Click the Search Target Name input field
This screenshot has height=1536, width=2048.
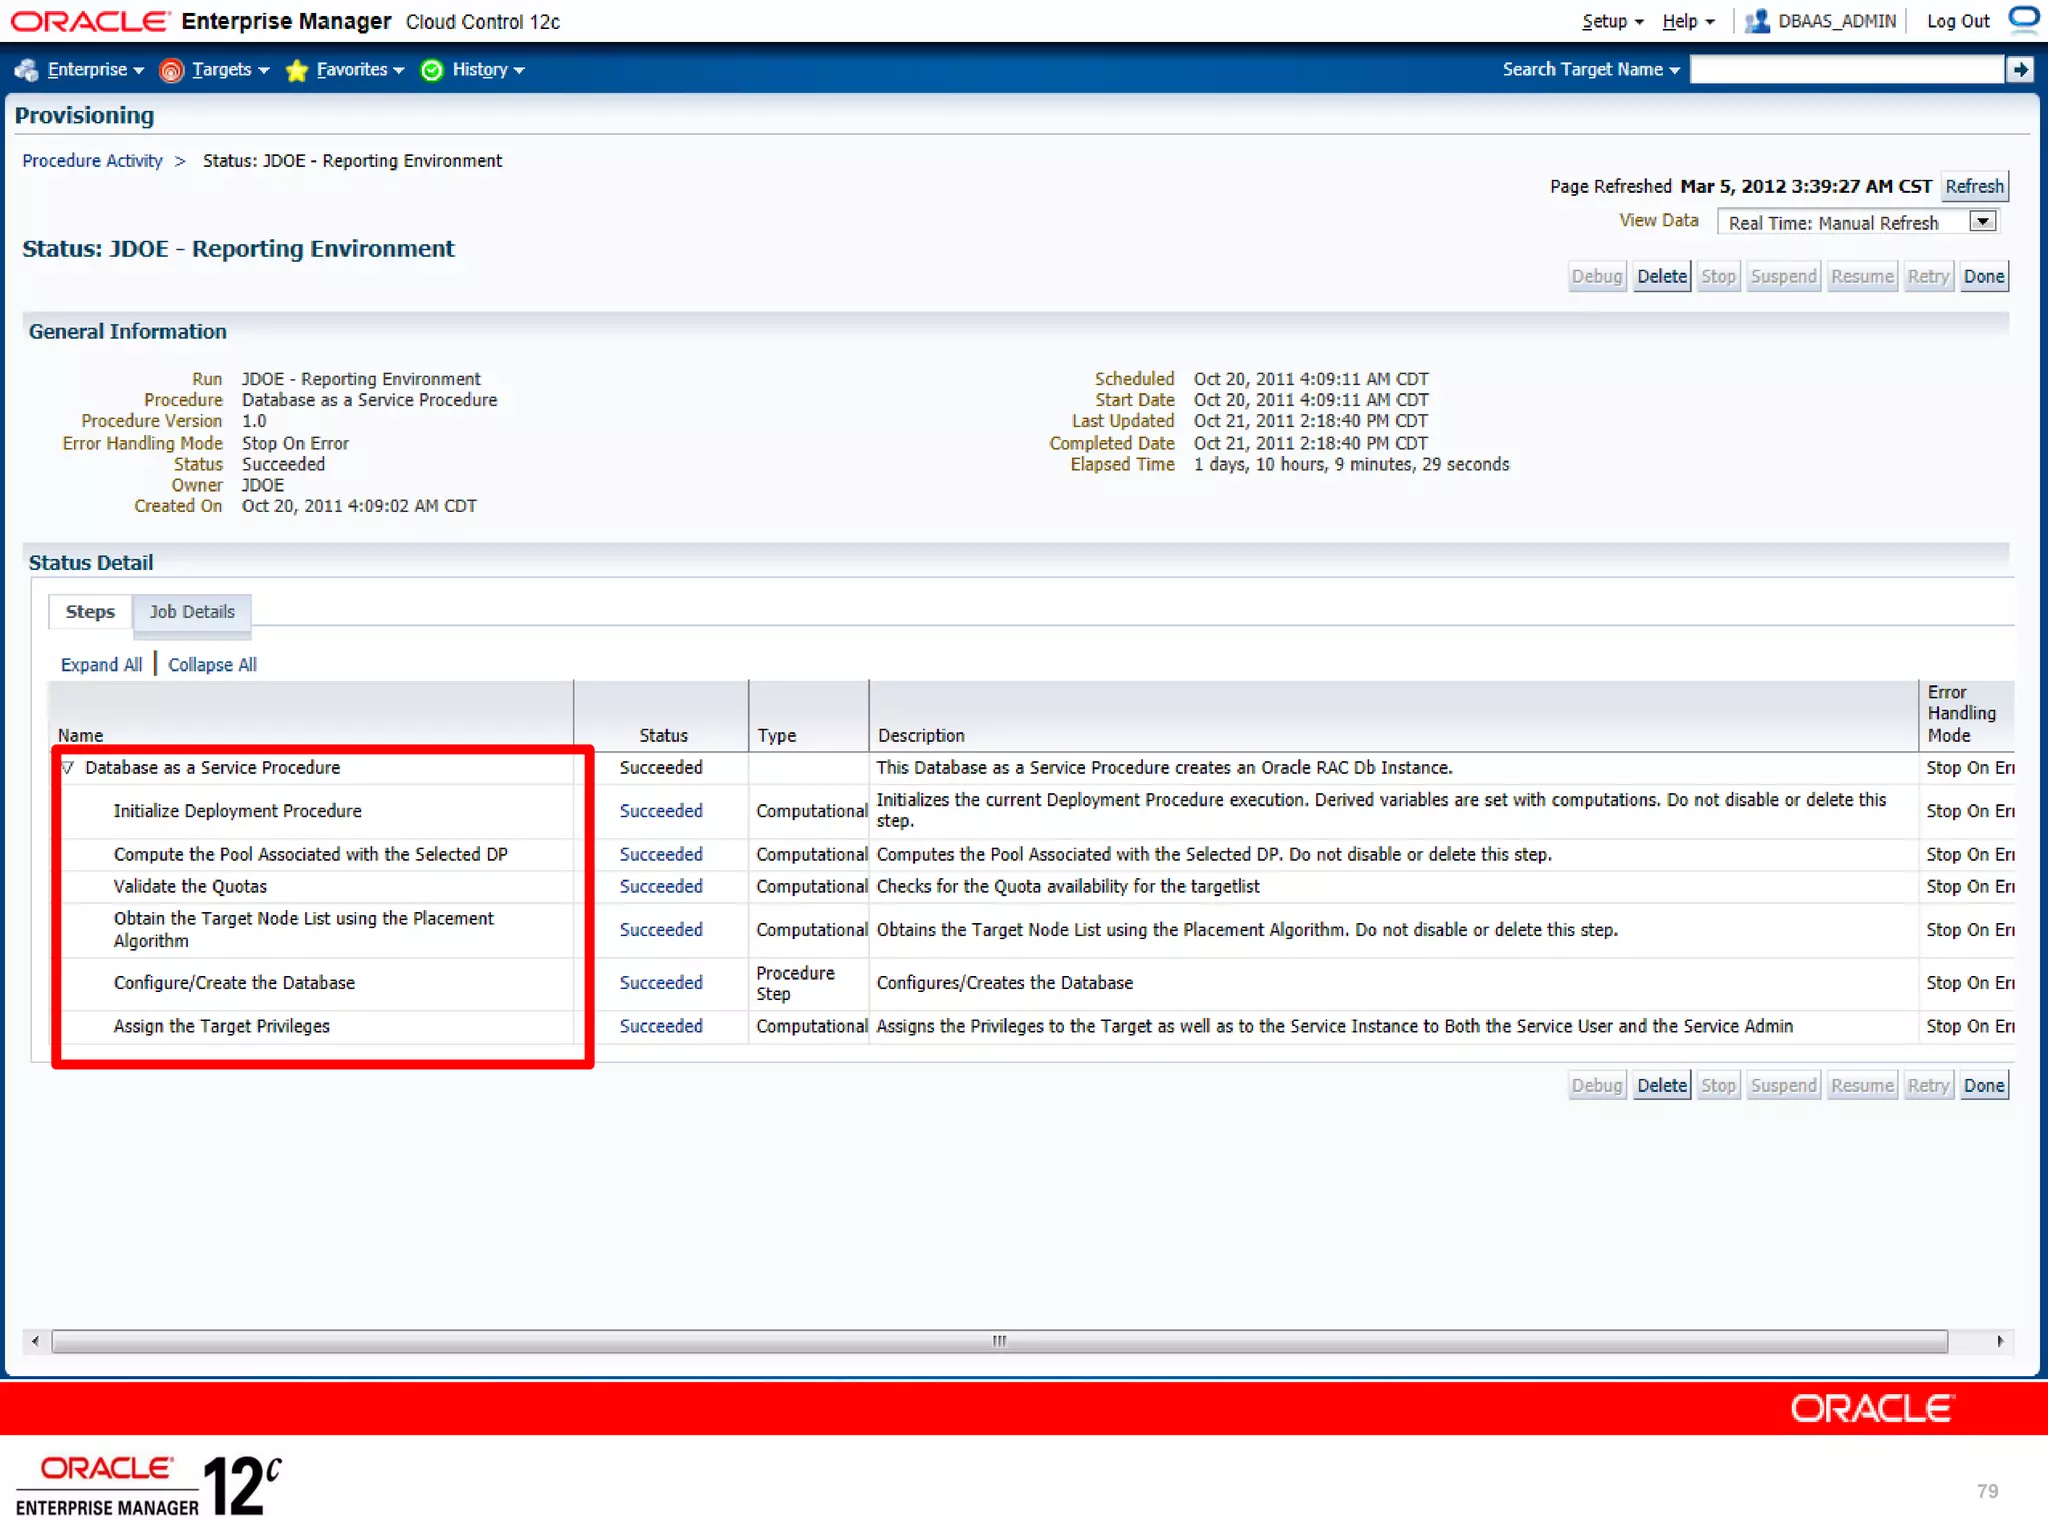(1846, 69)
